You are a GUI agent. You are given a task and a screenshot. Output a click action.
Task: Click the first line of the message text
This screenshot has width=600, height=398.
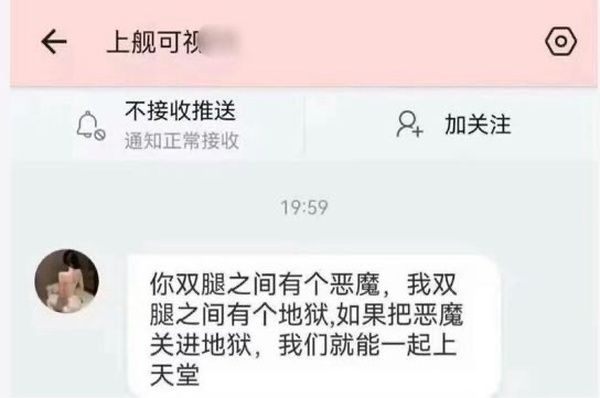click(x=303, y=284)
